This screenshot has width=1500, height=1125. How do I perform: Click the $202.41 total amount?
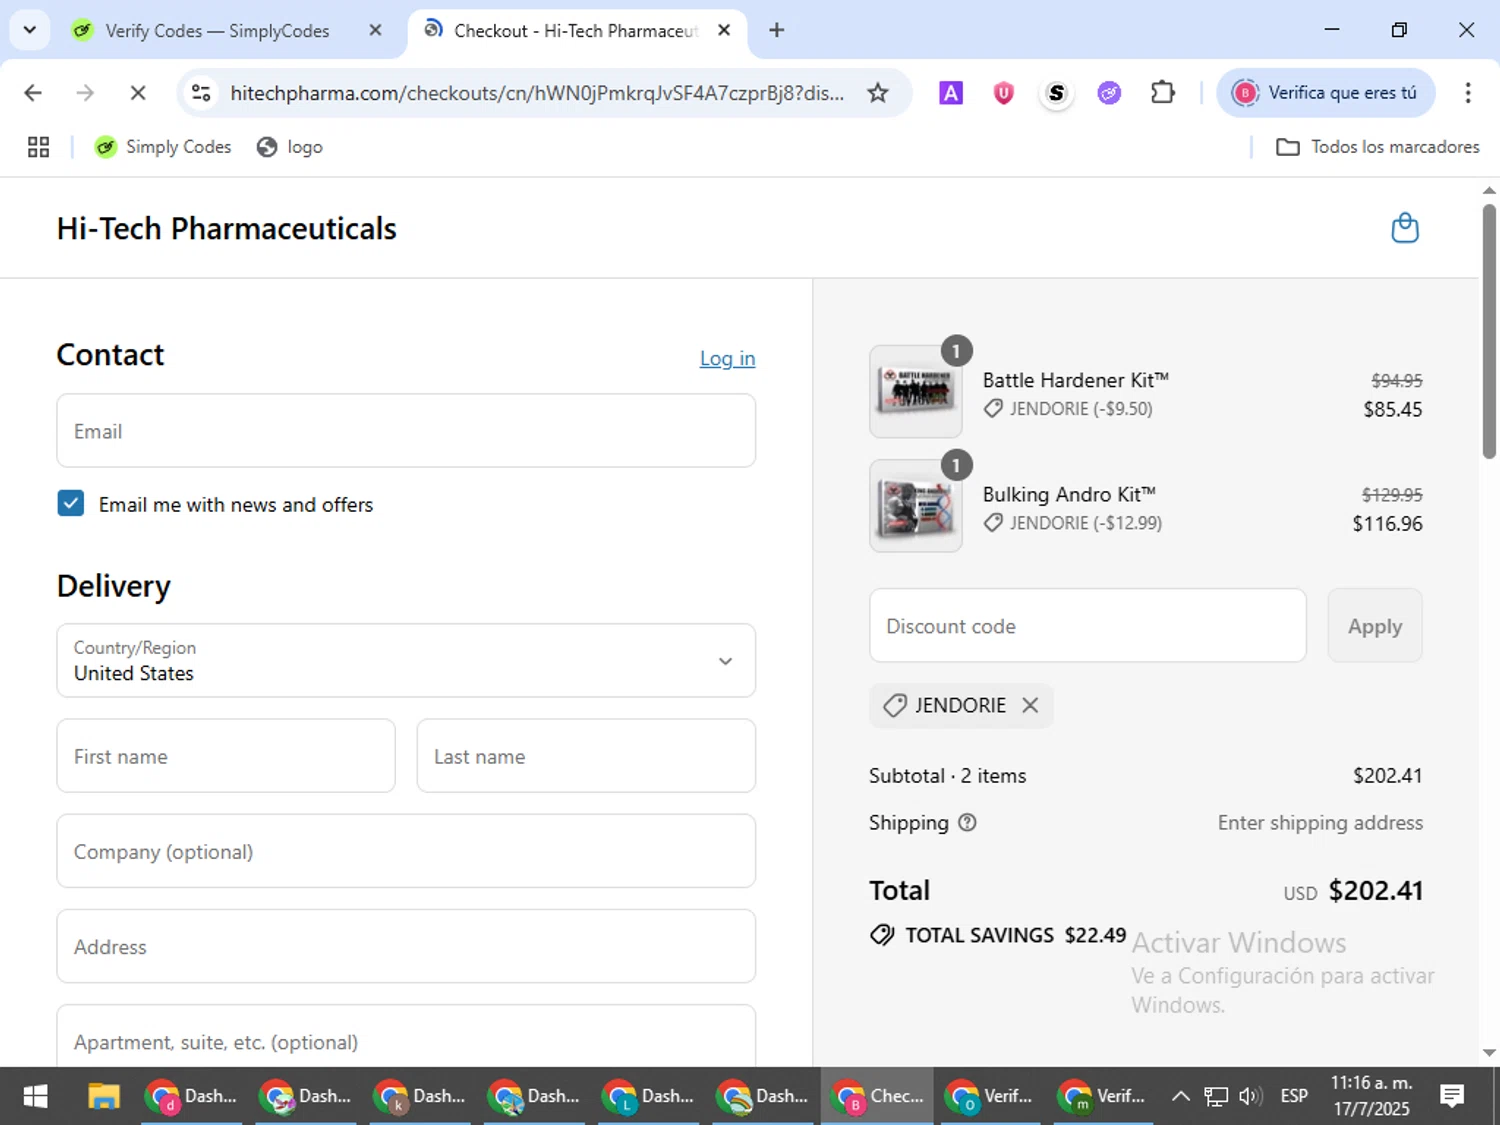[x=1375, y=890]
